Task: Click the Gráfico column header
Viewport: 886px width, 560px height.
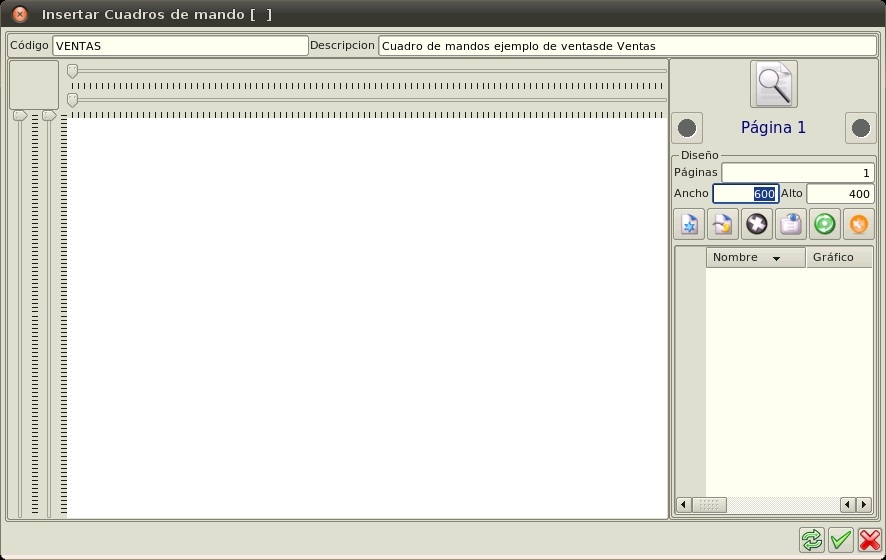Action: click(x=839, y=257)
